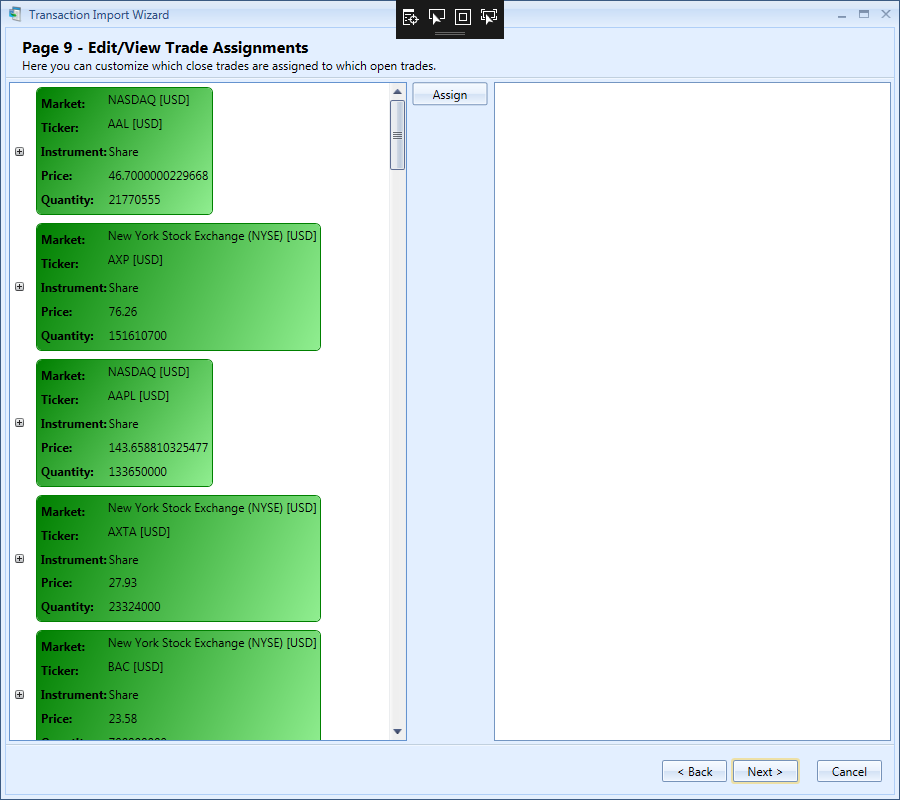Click the price 143.658810325477
Viewport: 900px width, 800px height.
[158, 448]
